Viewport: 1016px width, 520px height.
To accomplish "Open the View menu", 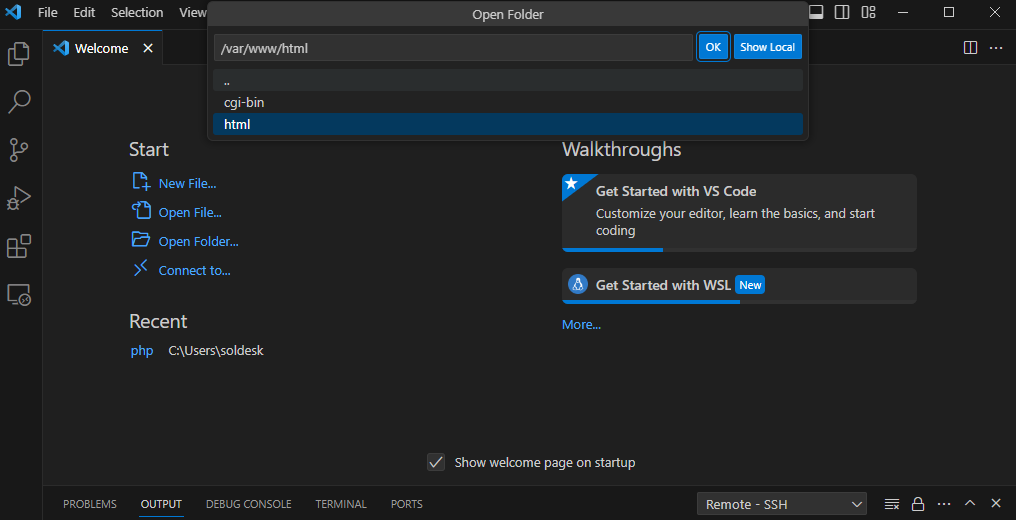I will point(192,12).
